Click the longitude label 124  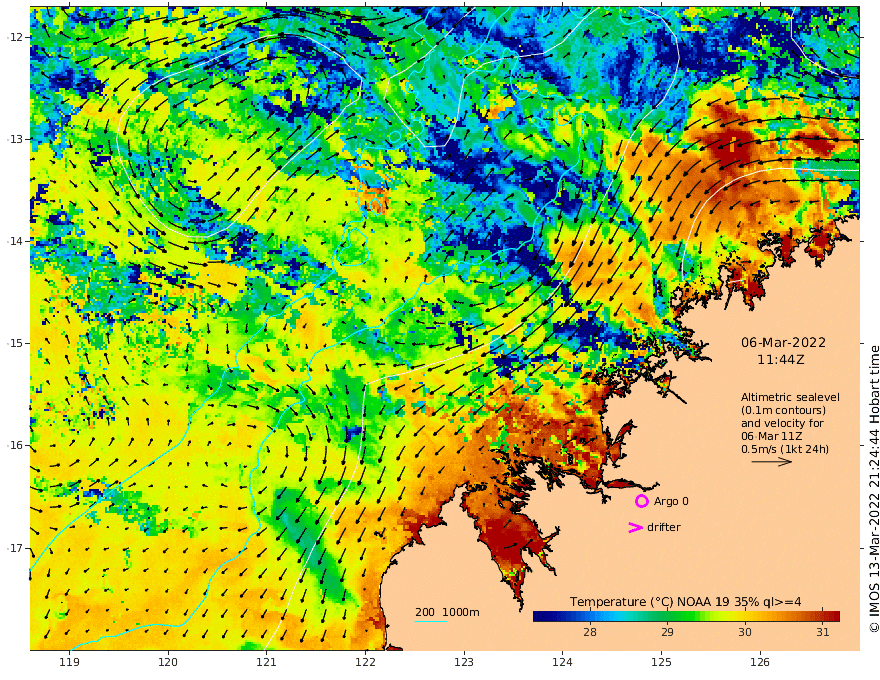[562, 662]
